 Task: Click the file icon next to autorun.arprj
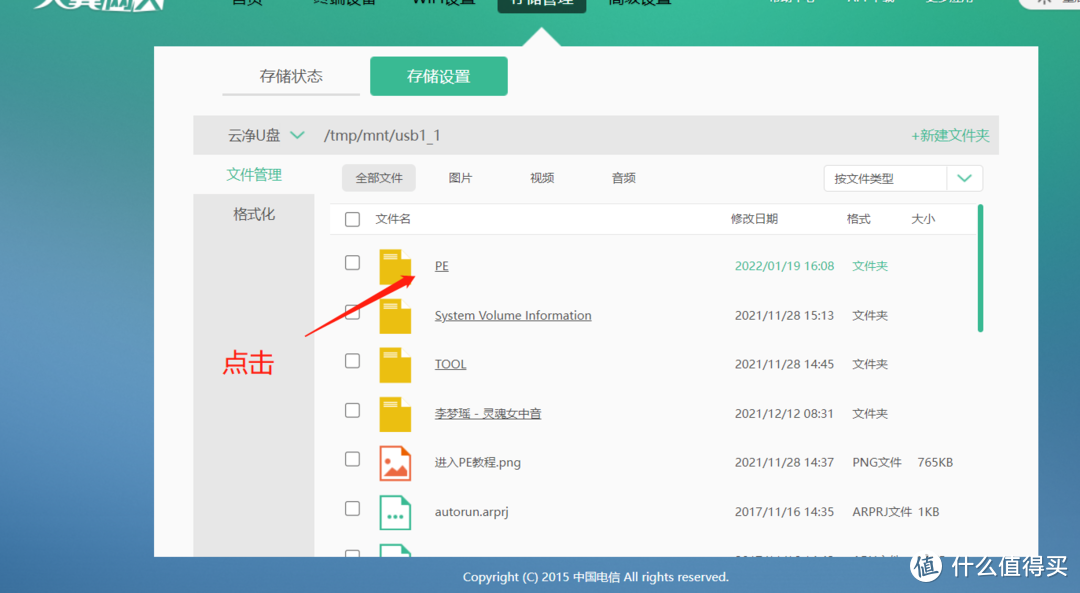tap(394, 511)
